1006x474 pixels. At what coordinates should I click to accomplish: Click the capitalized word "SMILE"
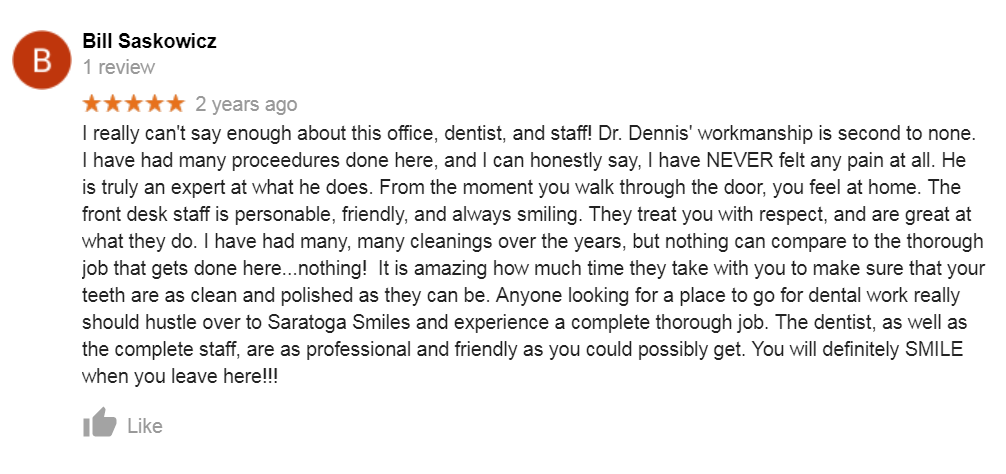click(934, 350)
